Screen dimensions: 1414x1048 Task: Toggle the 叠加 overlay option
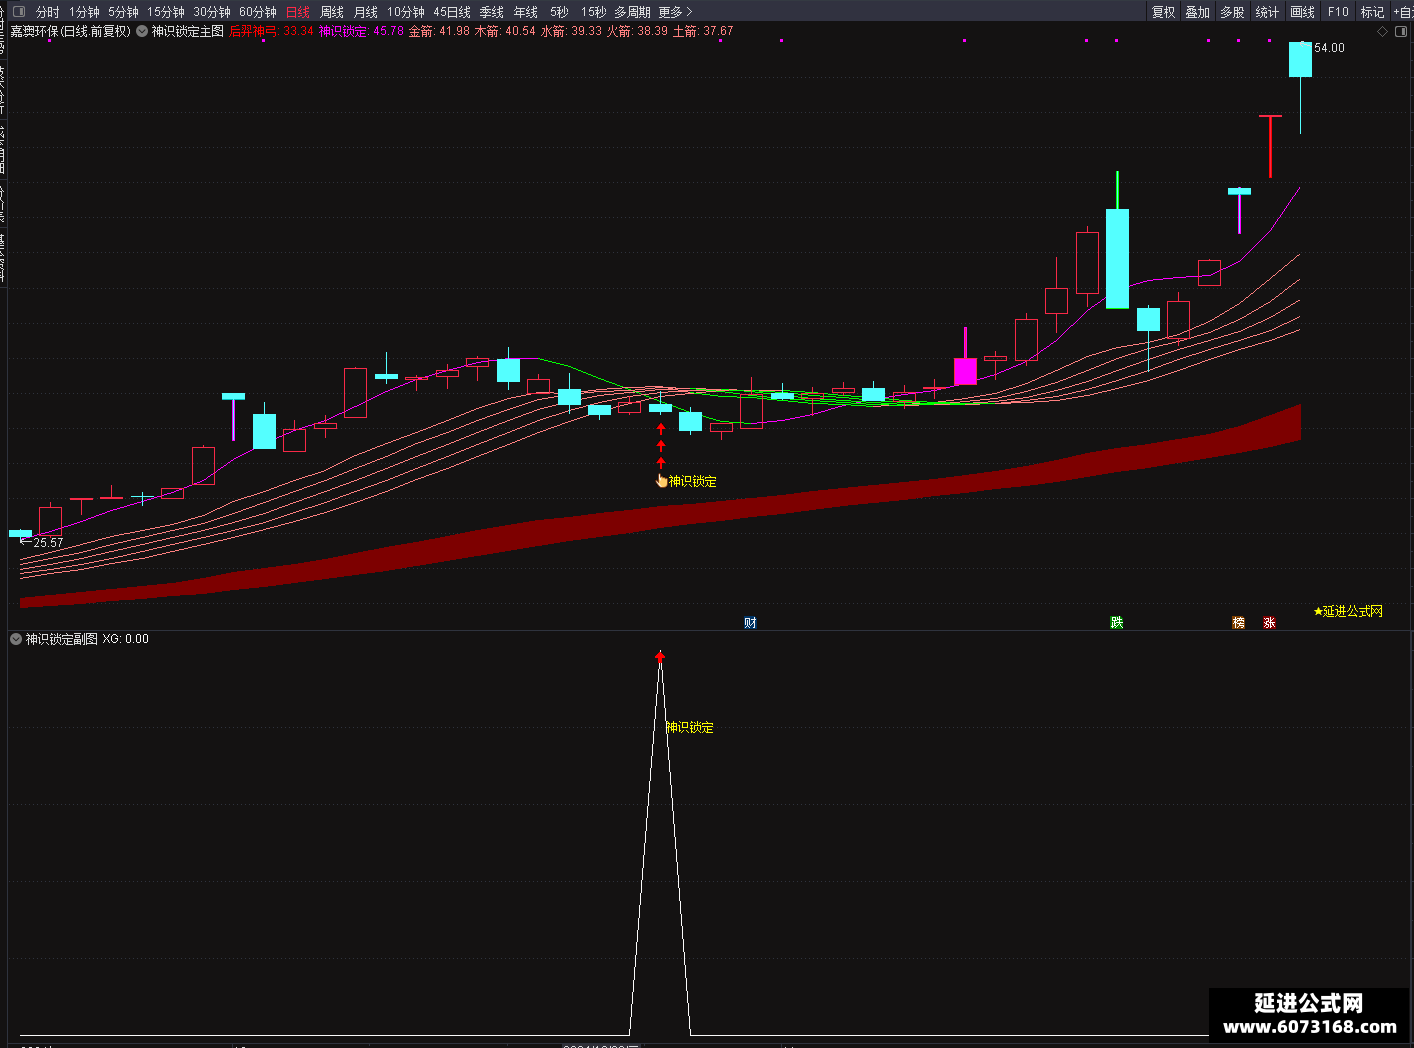click(x=1198, y=12)
